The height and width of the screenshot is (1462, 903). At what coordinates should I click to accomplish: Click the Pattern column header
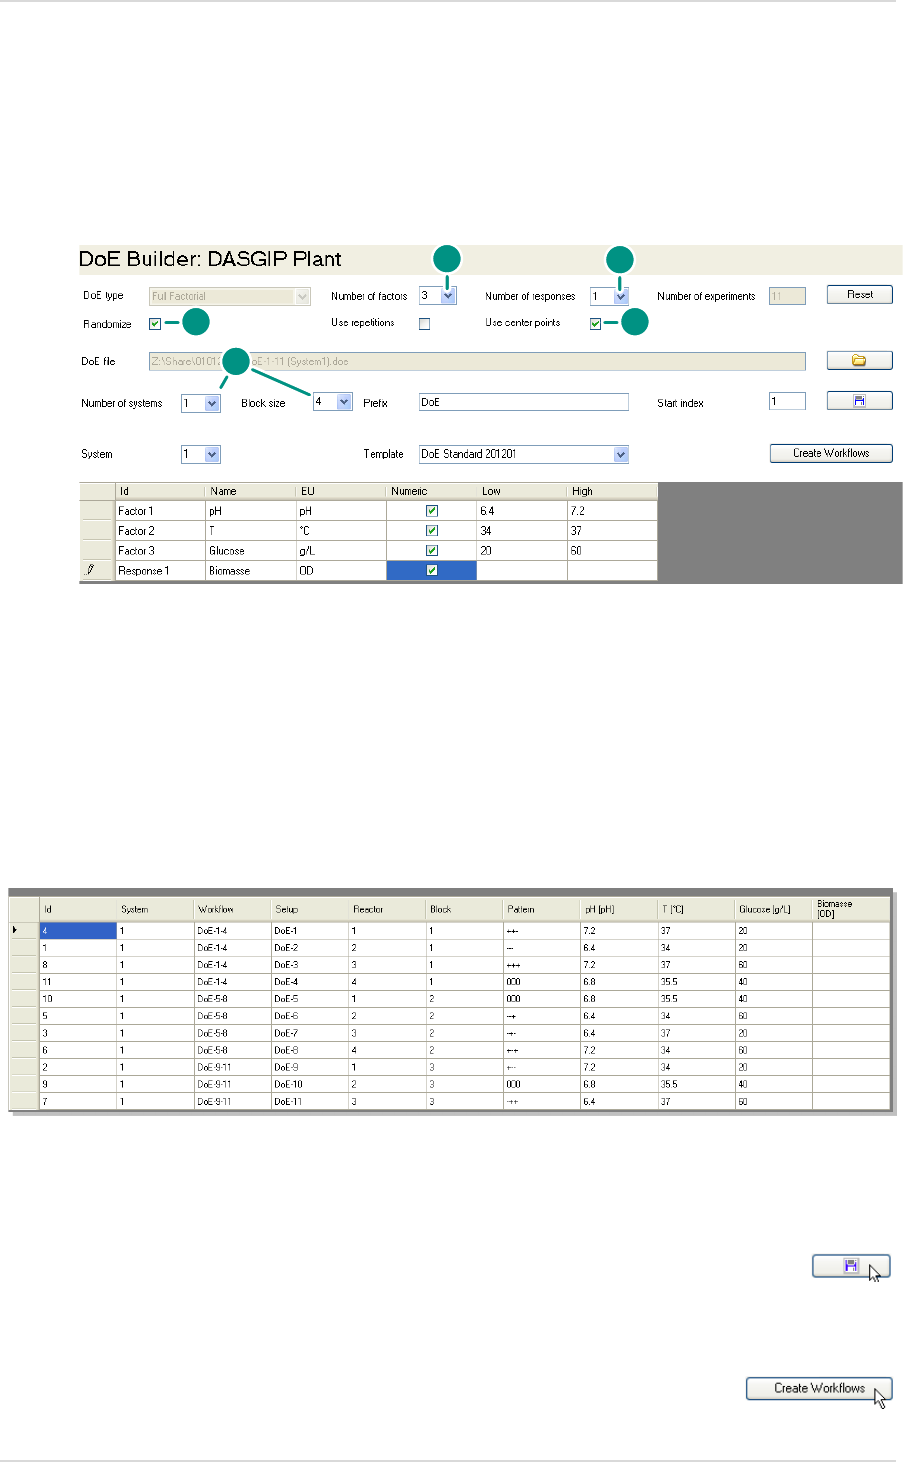541,909
